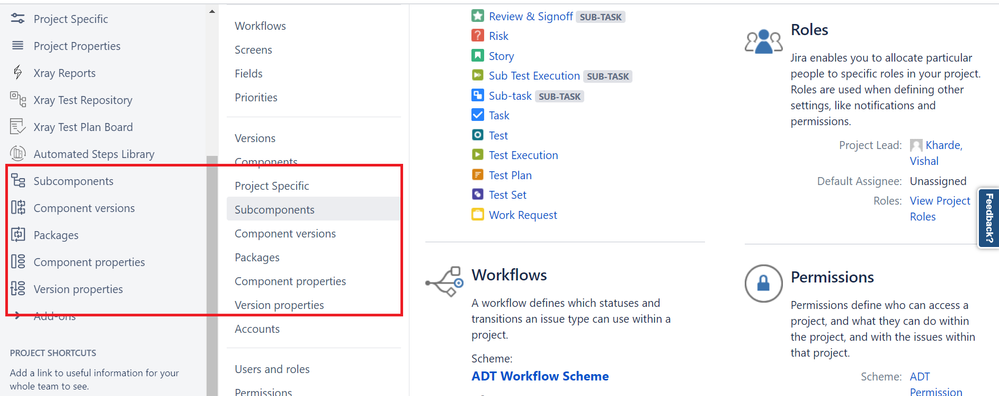The image size is (999, 396).
Task: Click the Project Properties list icon
Action: [18, 46]
